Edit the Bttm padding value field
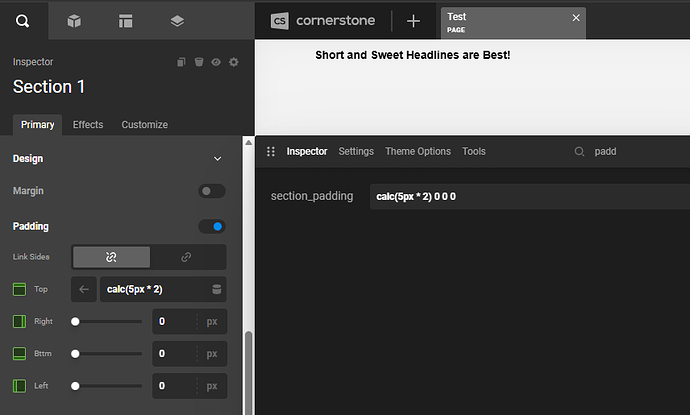Viewport: 690px width, 415px height. tap(175, 354)
